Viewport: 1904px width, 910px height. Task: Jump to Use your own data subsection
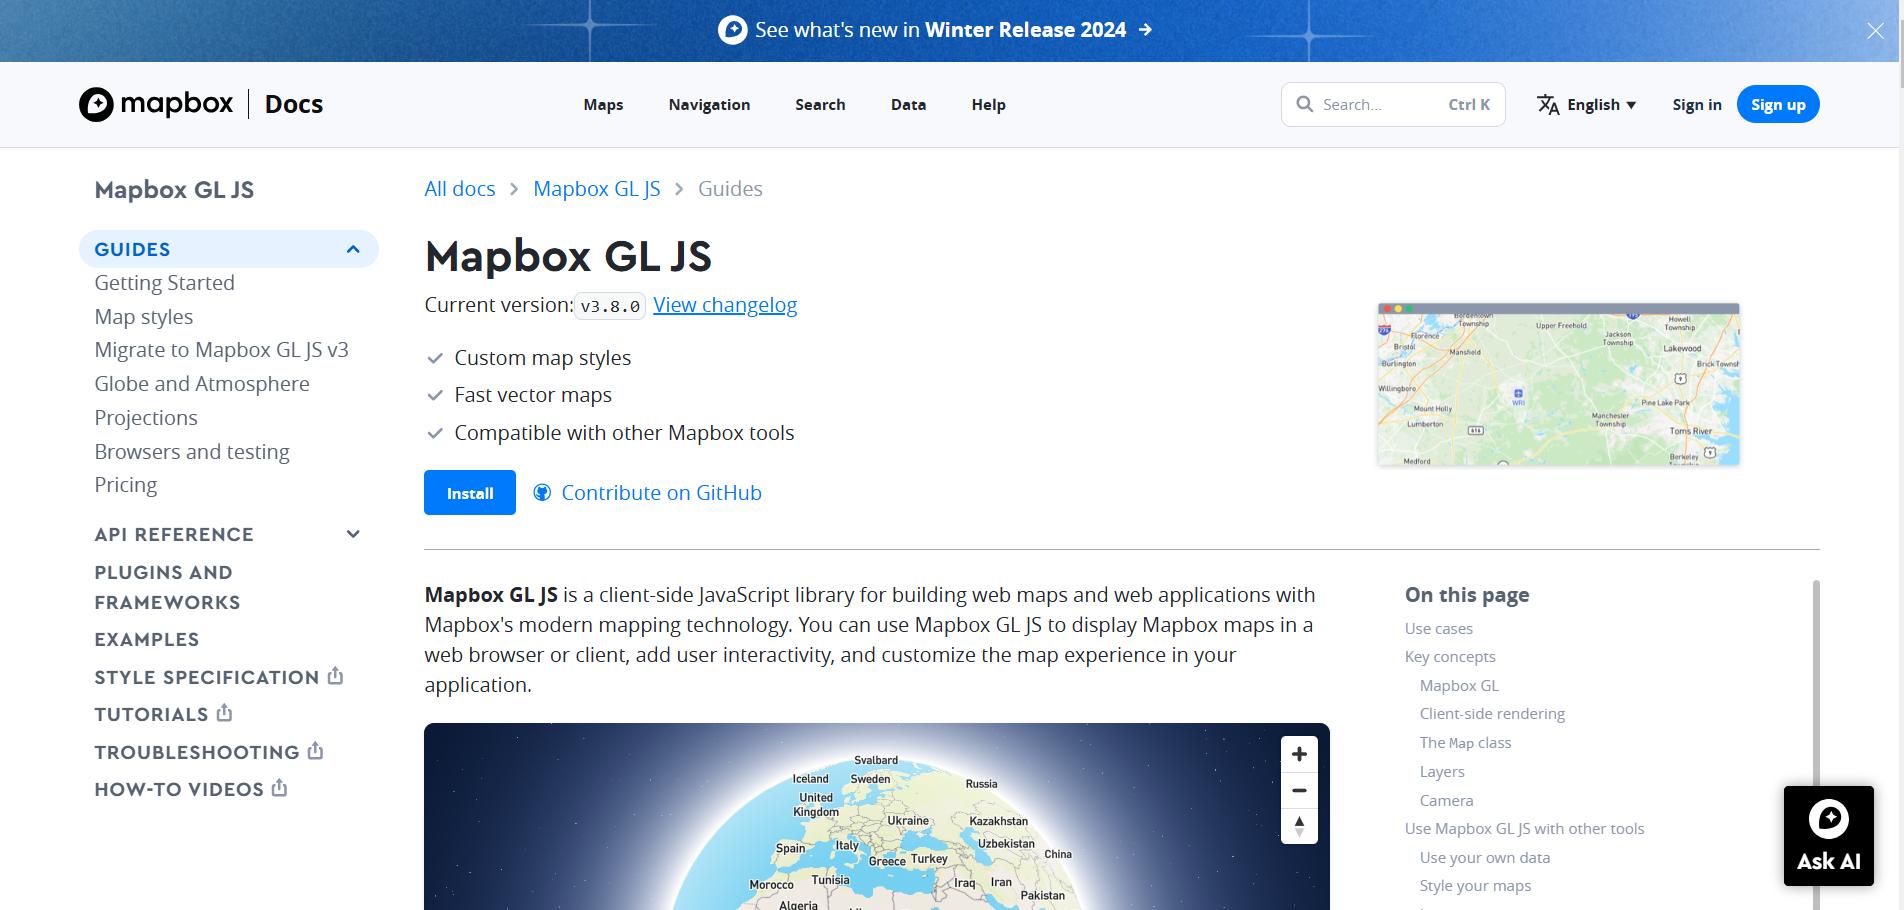pos(1485,857)
